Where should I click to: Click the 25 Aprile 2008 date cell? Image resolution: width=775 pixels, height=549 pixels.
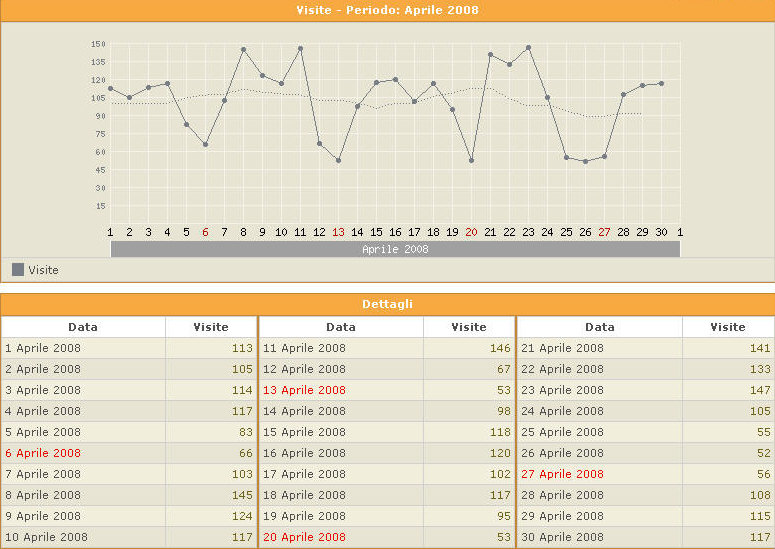[x=600, y=432]
